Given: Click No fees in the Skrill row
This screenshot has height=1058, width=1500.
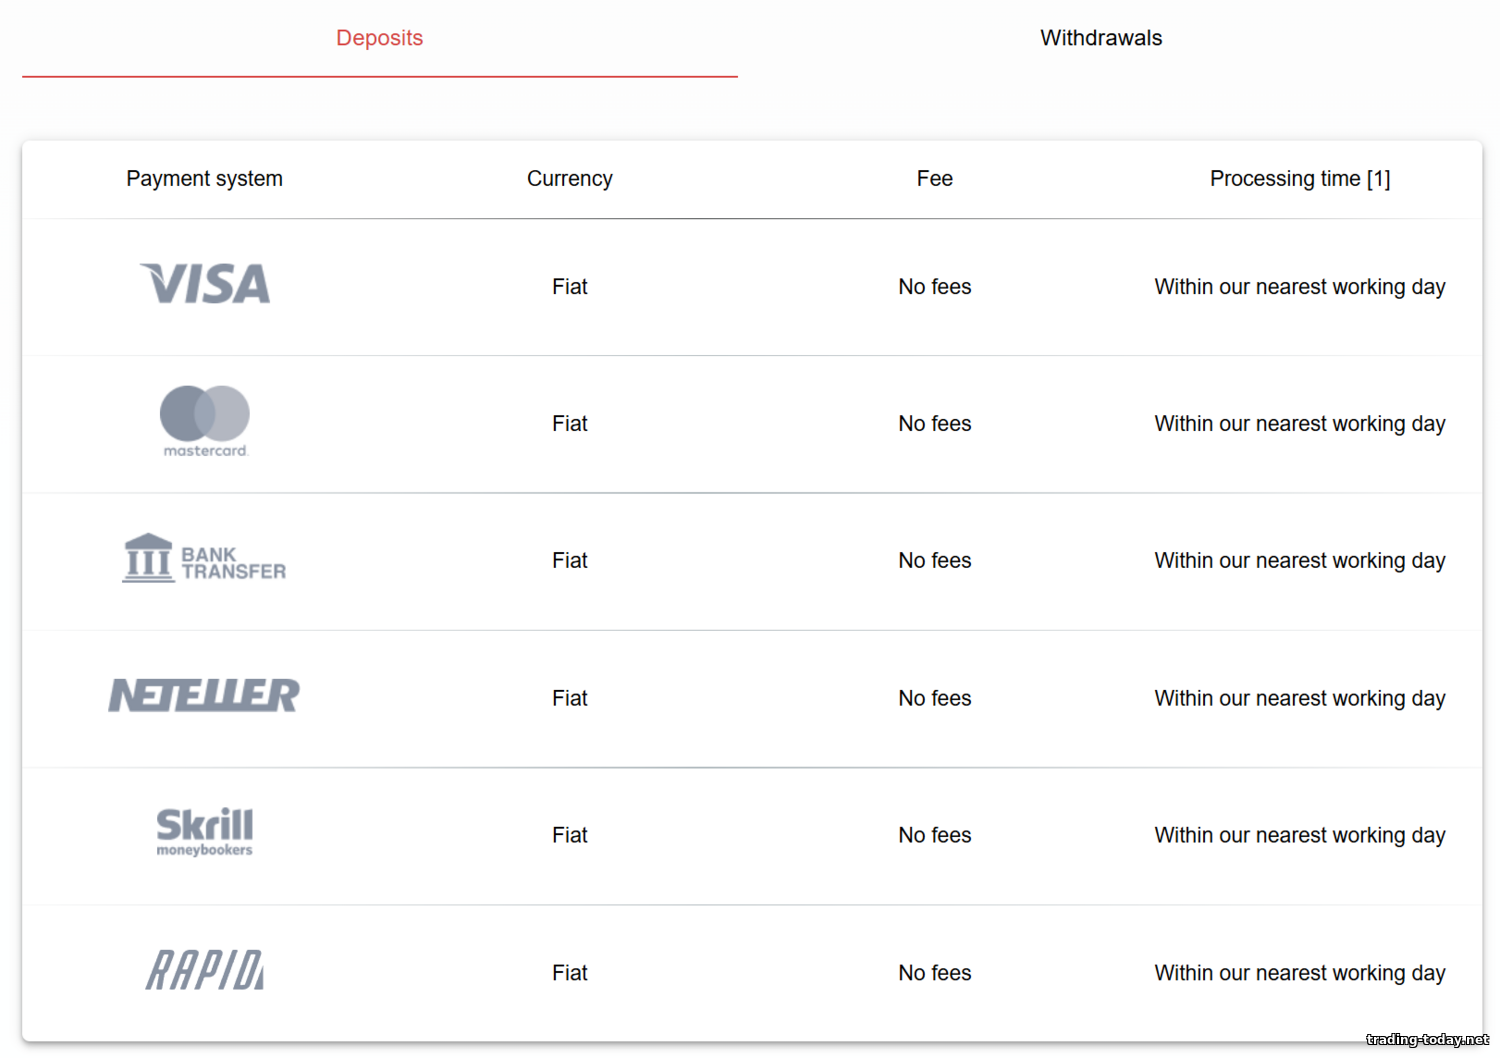Looking at the screenshot, I should coord(934,835).
